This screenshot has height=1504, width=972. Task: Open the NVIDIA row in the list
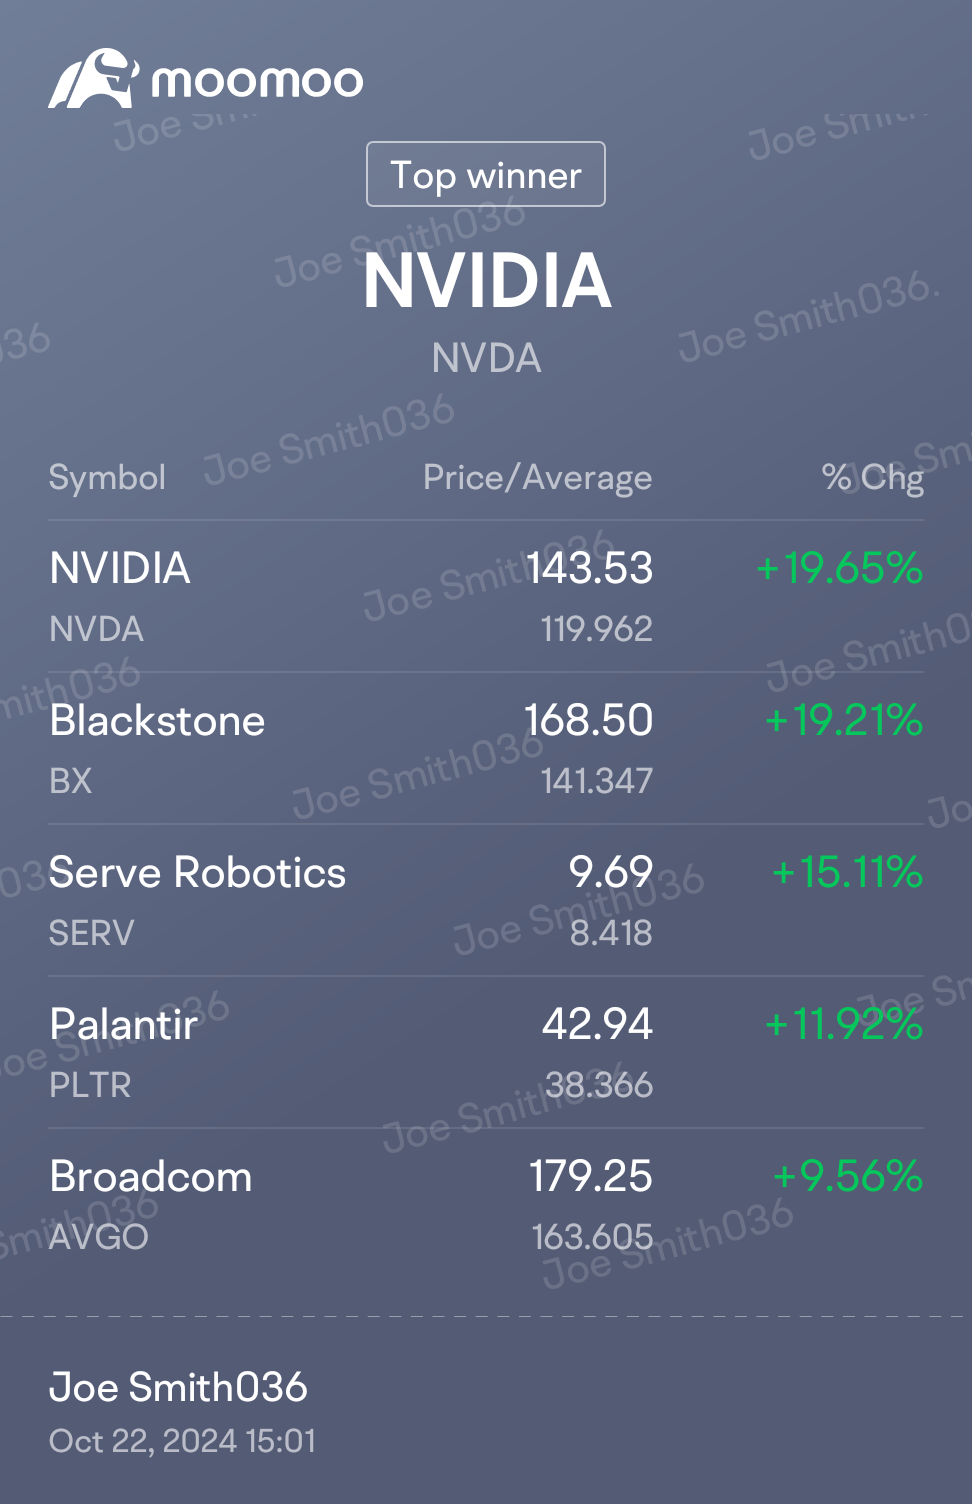[x=486, y=597]
